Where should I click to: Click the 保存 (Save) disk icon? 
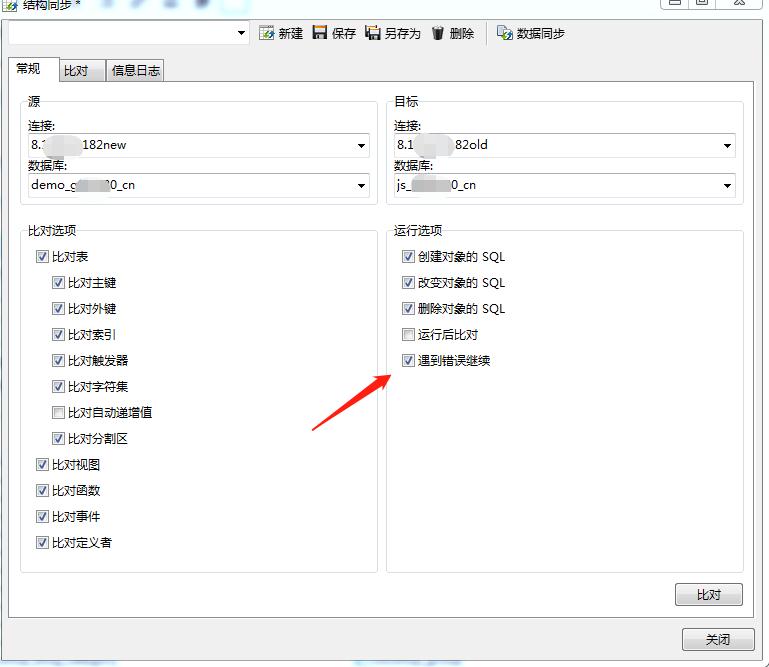[x=320, y=33]
